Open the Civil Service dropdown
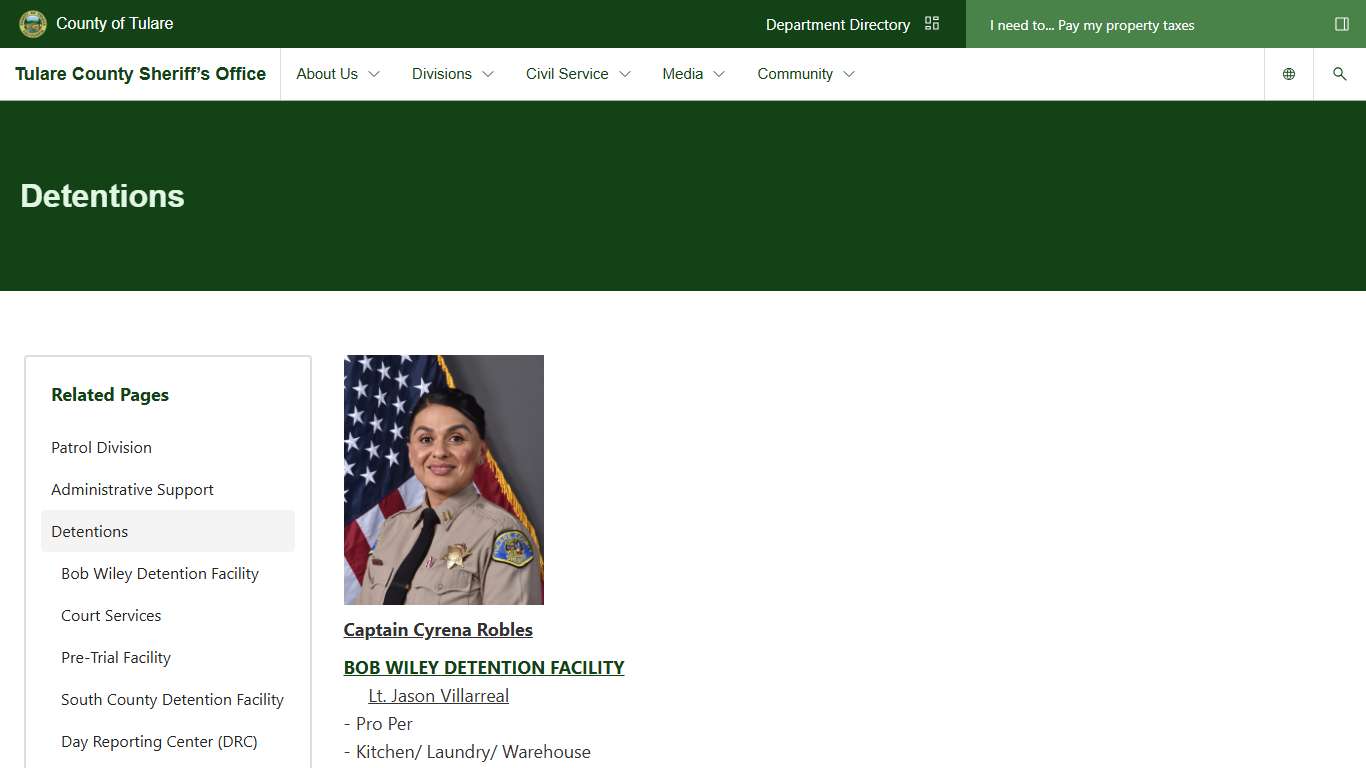This screenshot has height=768, width=1366. click(x=578, y=74)
